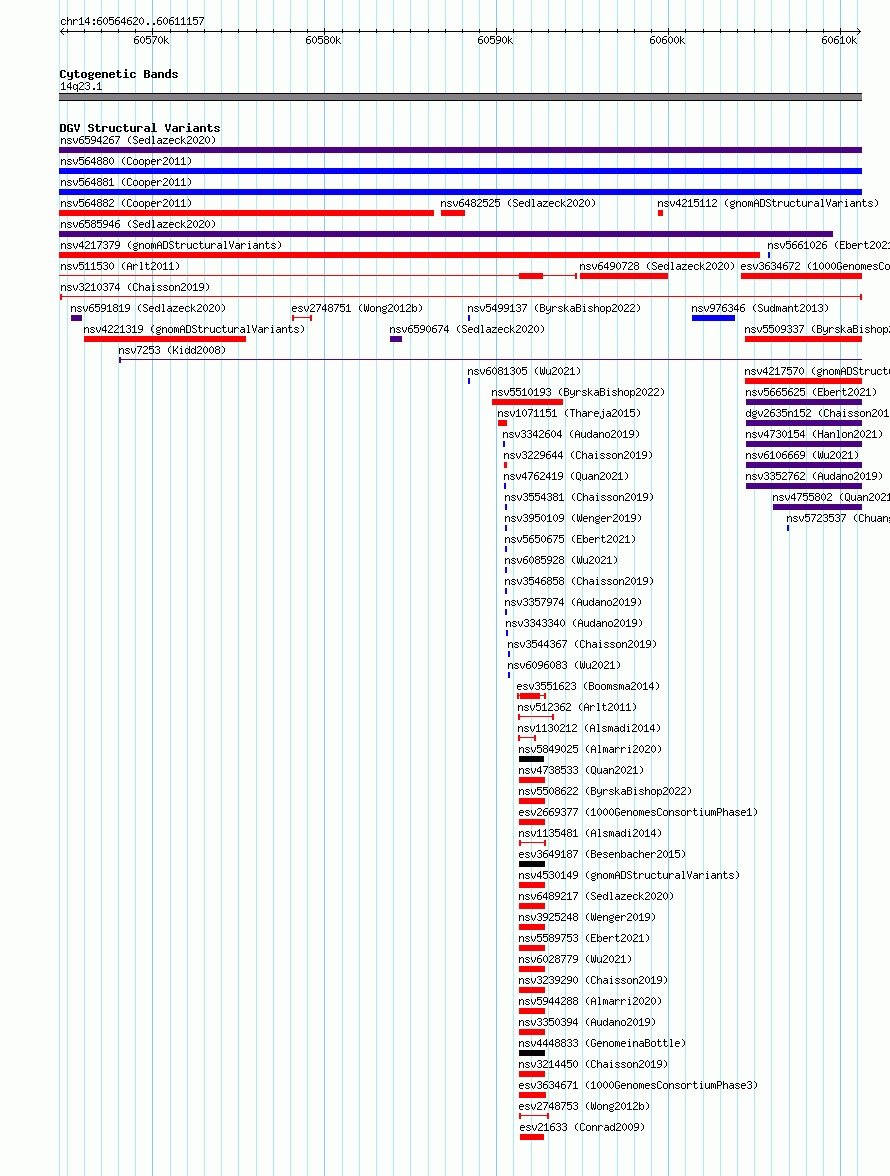Click nsv3214450 (Chaisson2019) label
Screen dimensions: 890x1176
[593, 1064]
